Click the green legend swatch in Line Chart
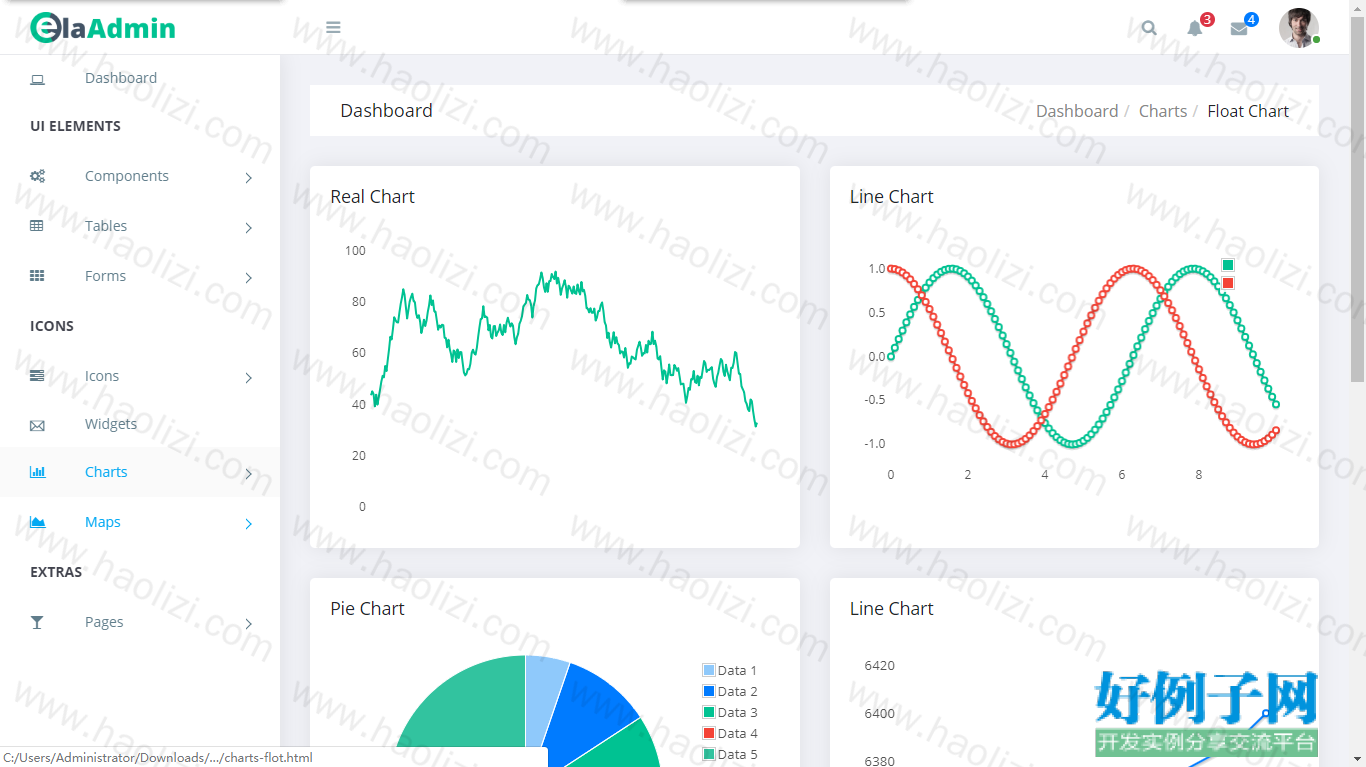Viewport: 1366px width, 767px height. point(1228,265)
